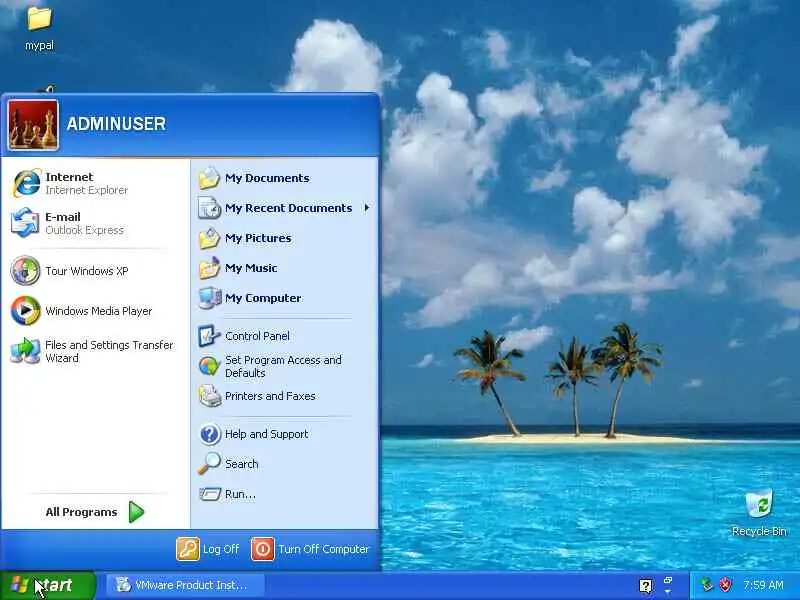
Task: Click the My Recent Documents text label
Action: pyautogui.click(x=288, y=208)
